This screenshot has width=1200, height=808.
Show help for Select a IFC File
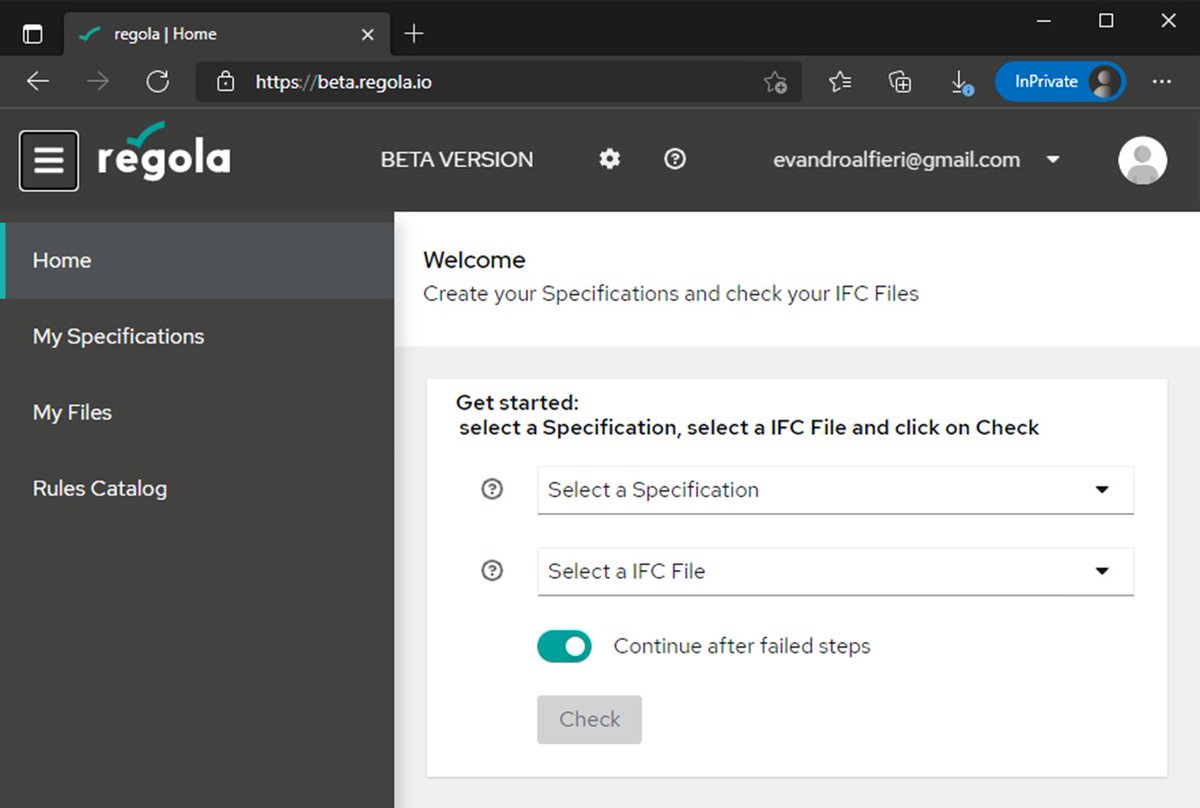click(x=492, y=571)
